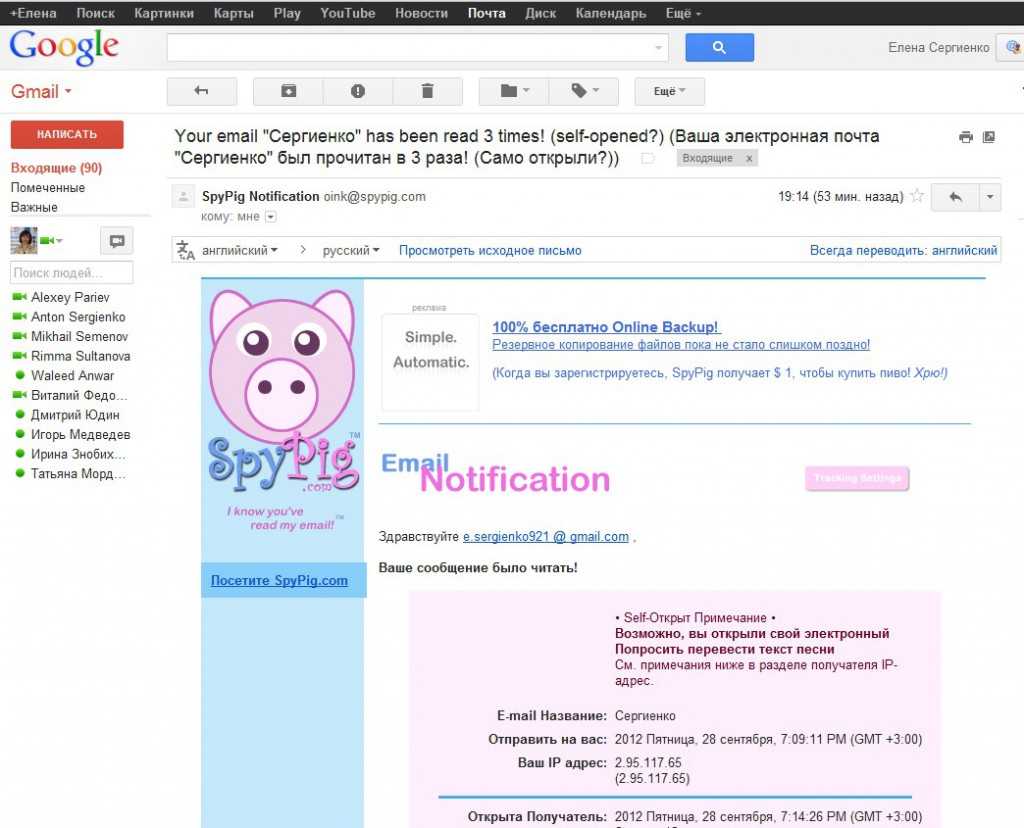Print the message using the printer icon
This screenshot has width=1024, height=828.
(965, 137)
